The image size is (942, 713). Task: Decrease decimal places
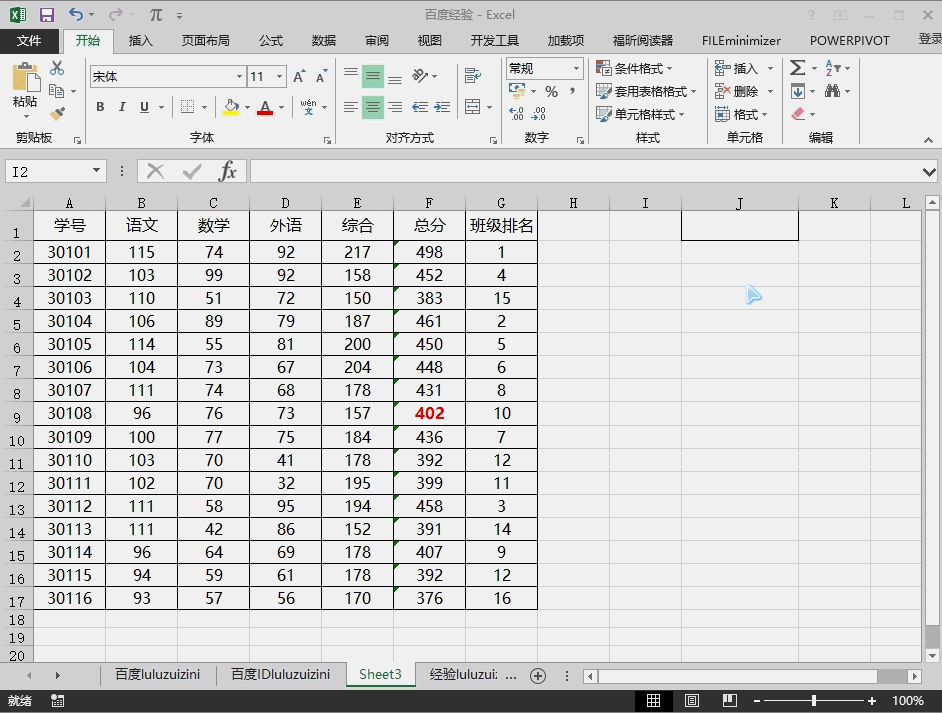click(539, 113)
